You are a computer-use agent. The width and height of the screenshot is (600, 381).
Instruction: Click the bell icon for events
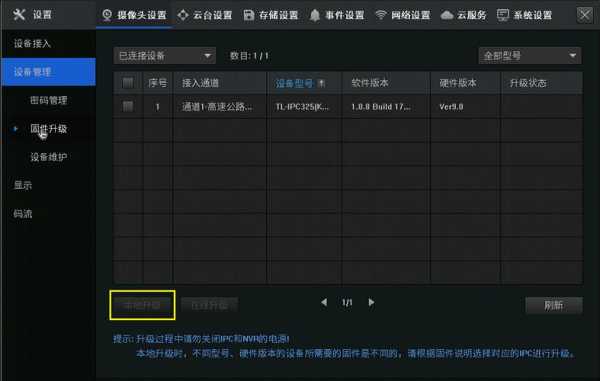(x=315, y=15)
